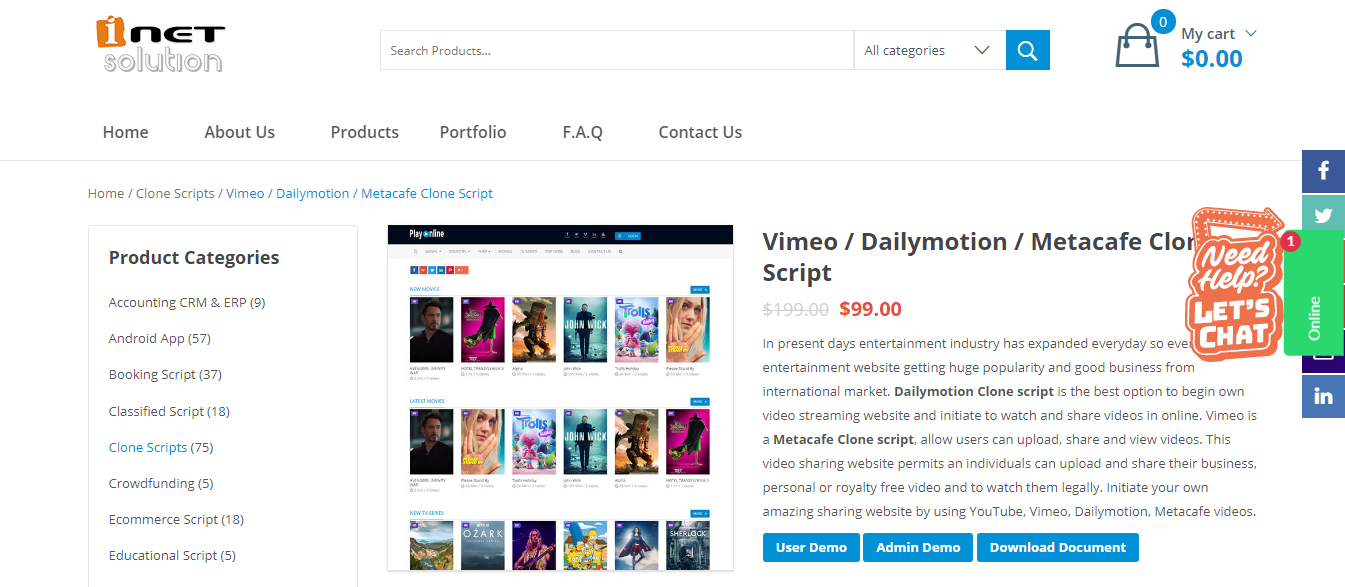
Task: Open the Portfolio menu item
Action: 473,132
